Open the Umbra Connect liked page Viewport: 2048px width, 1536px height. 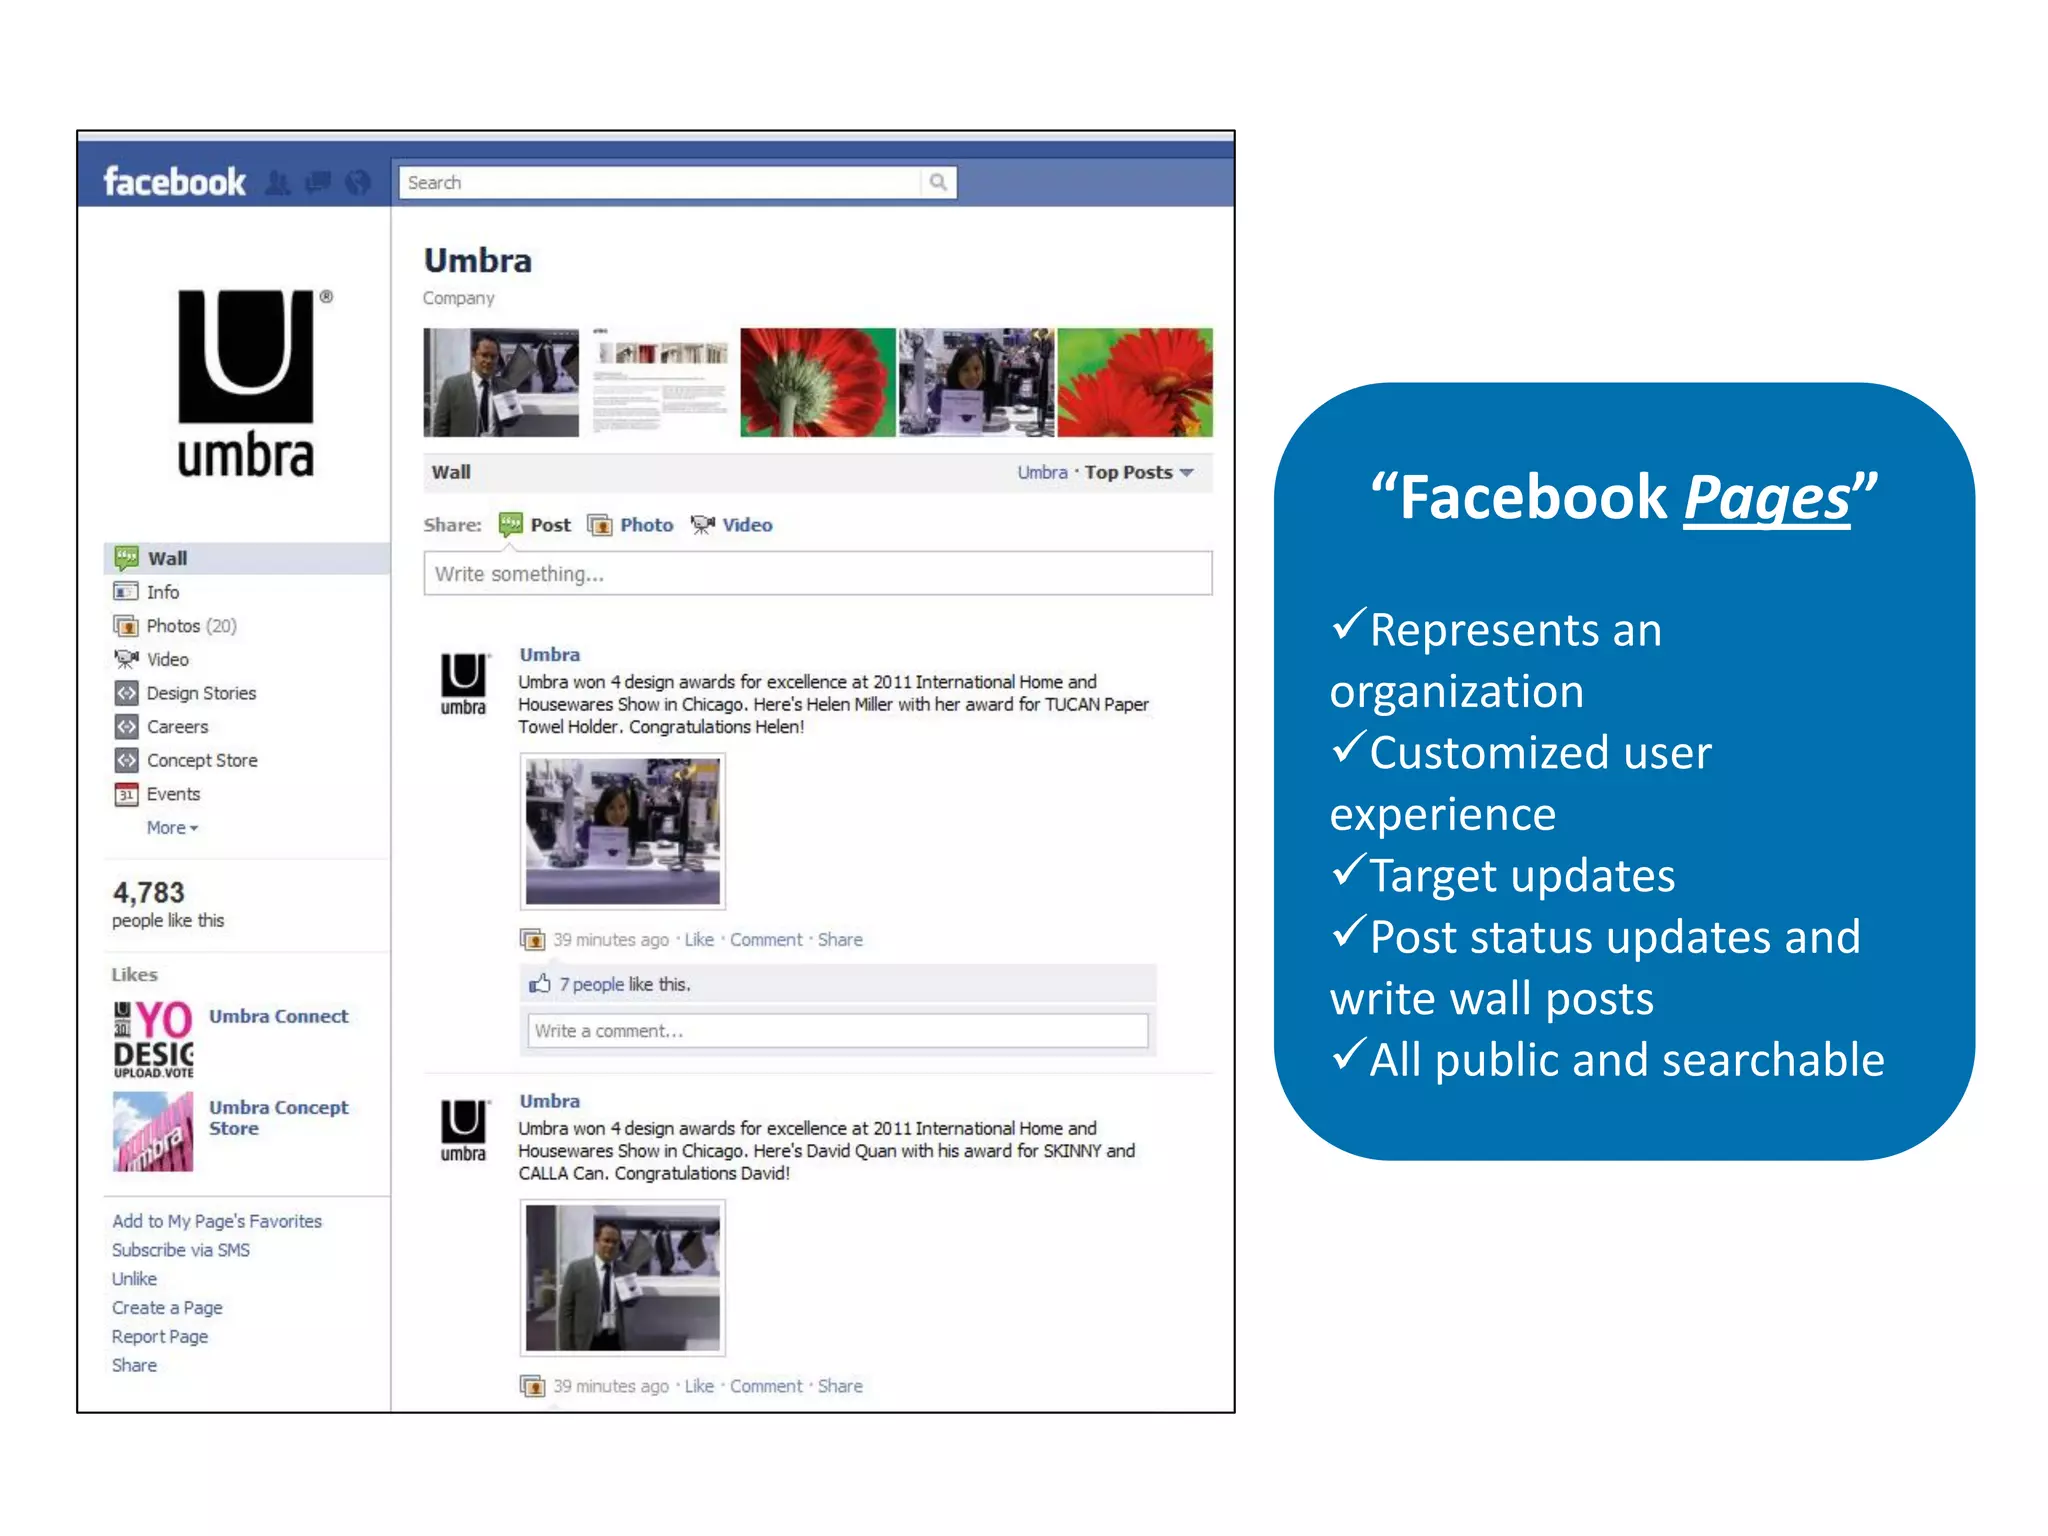click(x=279, y=1016)
